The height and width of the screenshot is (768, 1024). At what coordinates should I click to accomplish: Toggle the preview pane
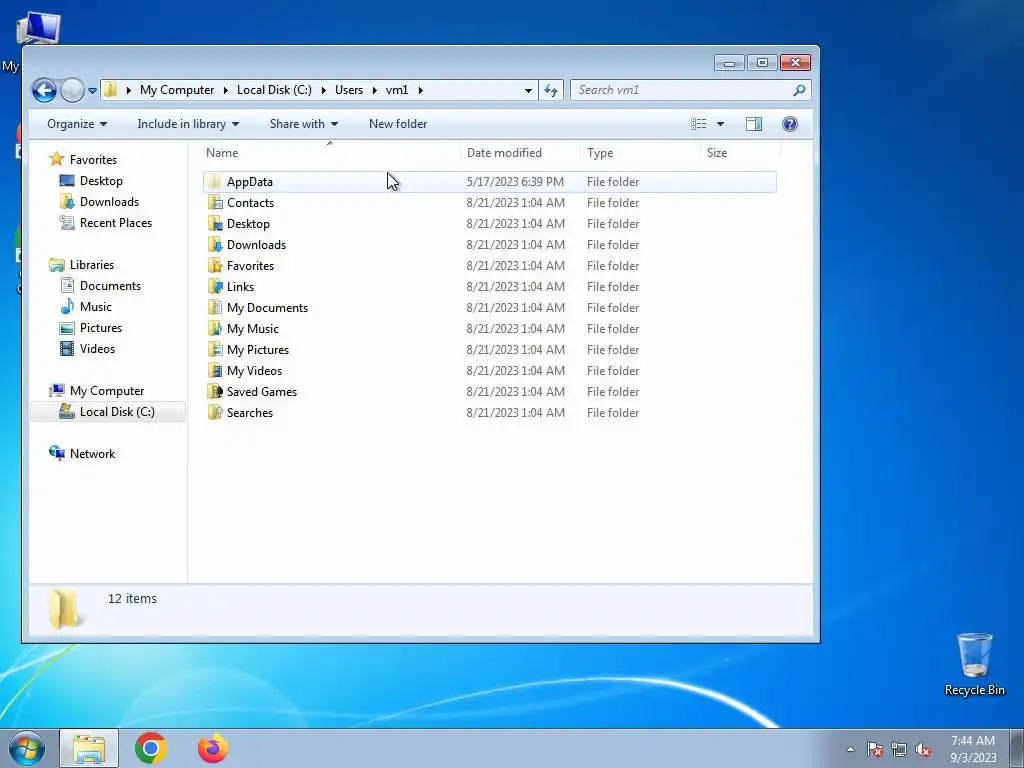click(754, 124)
